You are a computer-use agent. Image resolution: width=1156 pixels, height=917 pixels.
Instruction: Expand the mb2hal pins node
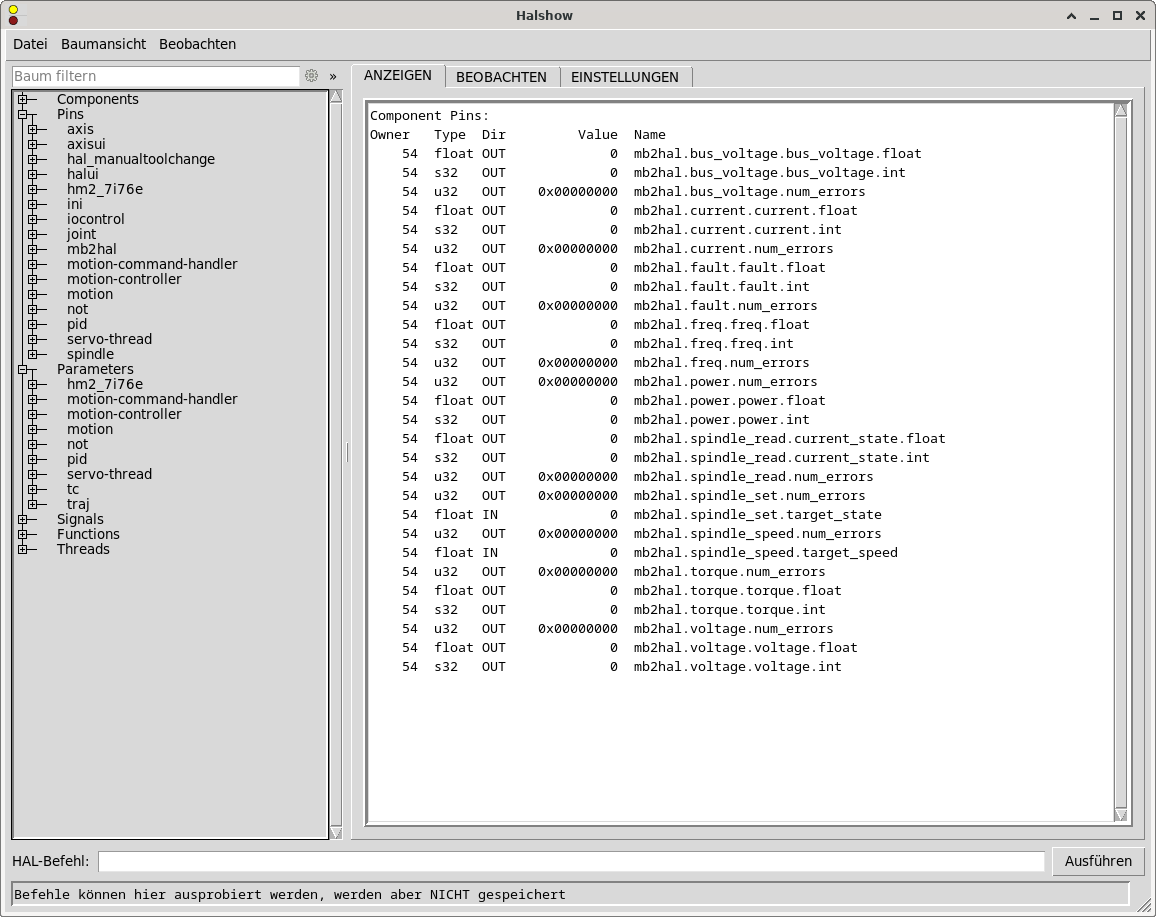(32, 249)
